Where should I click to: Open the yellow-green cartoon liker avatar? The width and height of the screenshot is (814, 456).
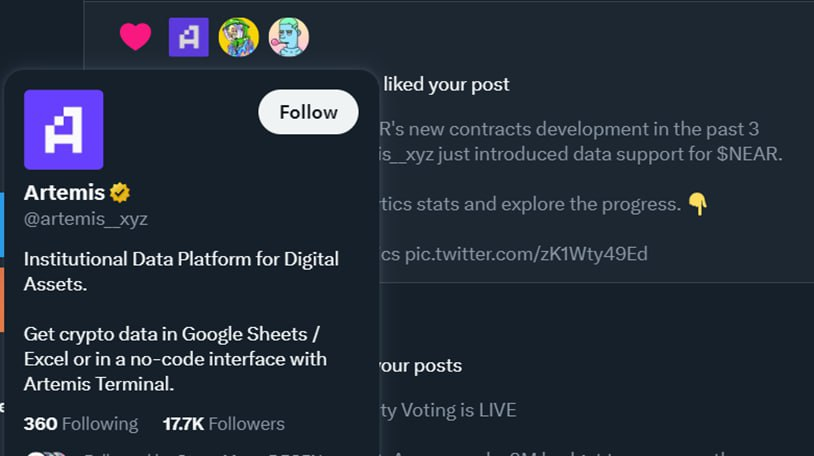[238, 37]
